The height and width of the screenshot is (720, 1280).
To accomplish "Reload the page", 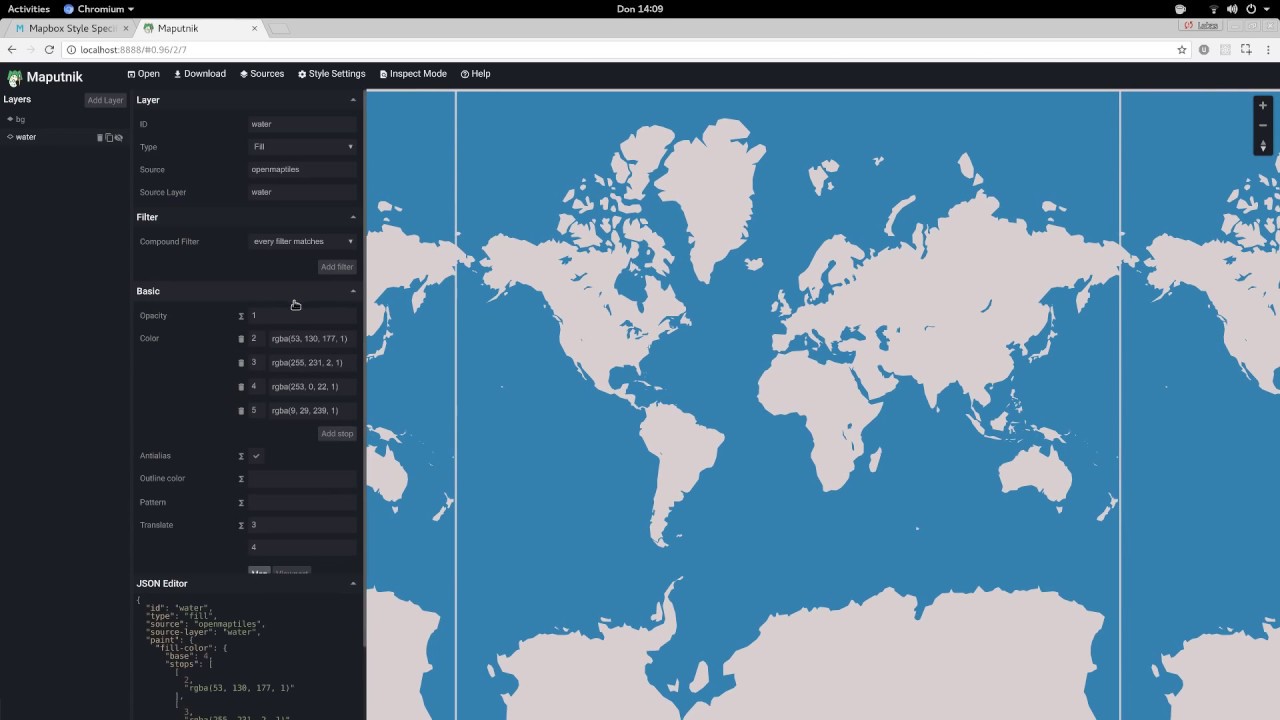I will coord(49,49).
